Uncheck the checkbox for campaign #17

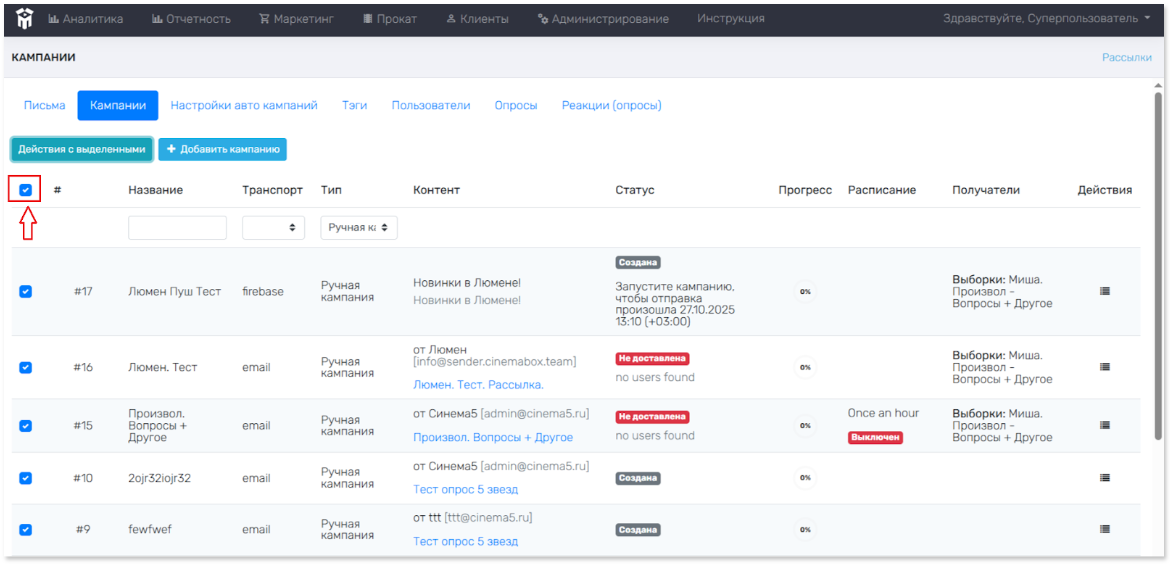(x=26, y=291)
